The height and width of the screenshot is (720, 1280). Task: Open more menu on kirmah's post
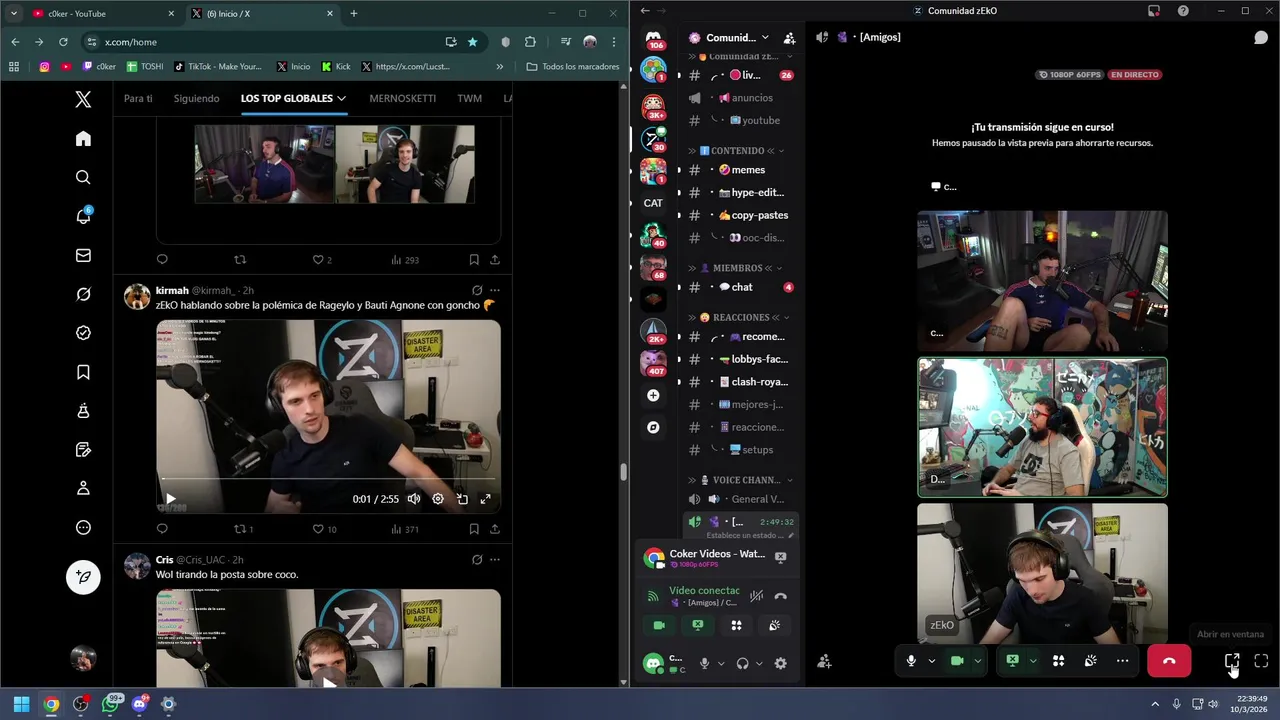pyautogui.click(x=494, y=290)
